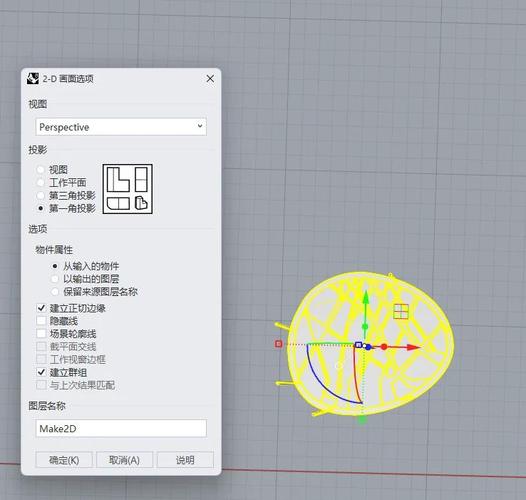Viewport: 526px width, 500px height.
Task: Click the green Y-axis gumball arrow
Action: (x=366, y=298)
